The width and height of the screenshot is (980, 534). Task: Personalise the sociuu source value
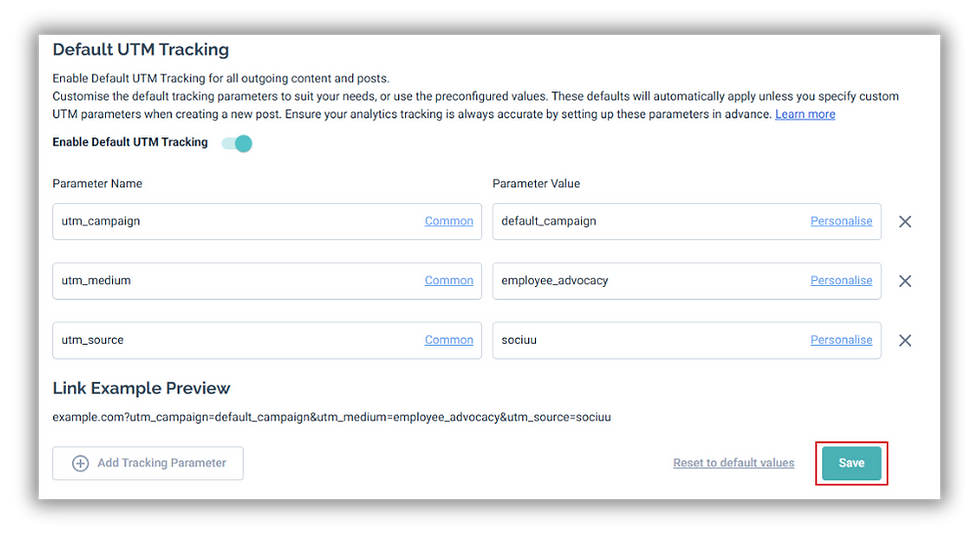(x=841, y=340)
